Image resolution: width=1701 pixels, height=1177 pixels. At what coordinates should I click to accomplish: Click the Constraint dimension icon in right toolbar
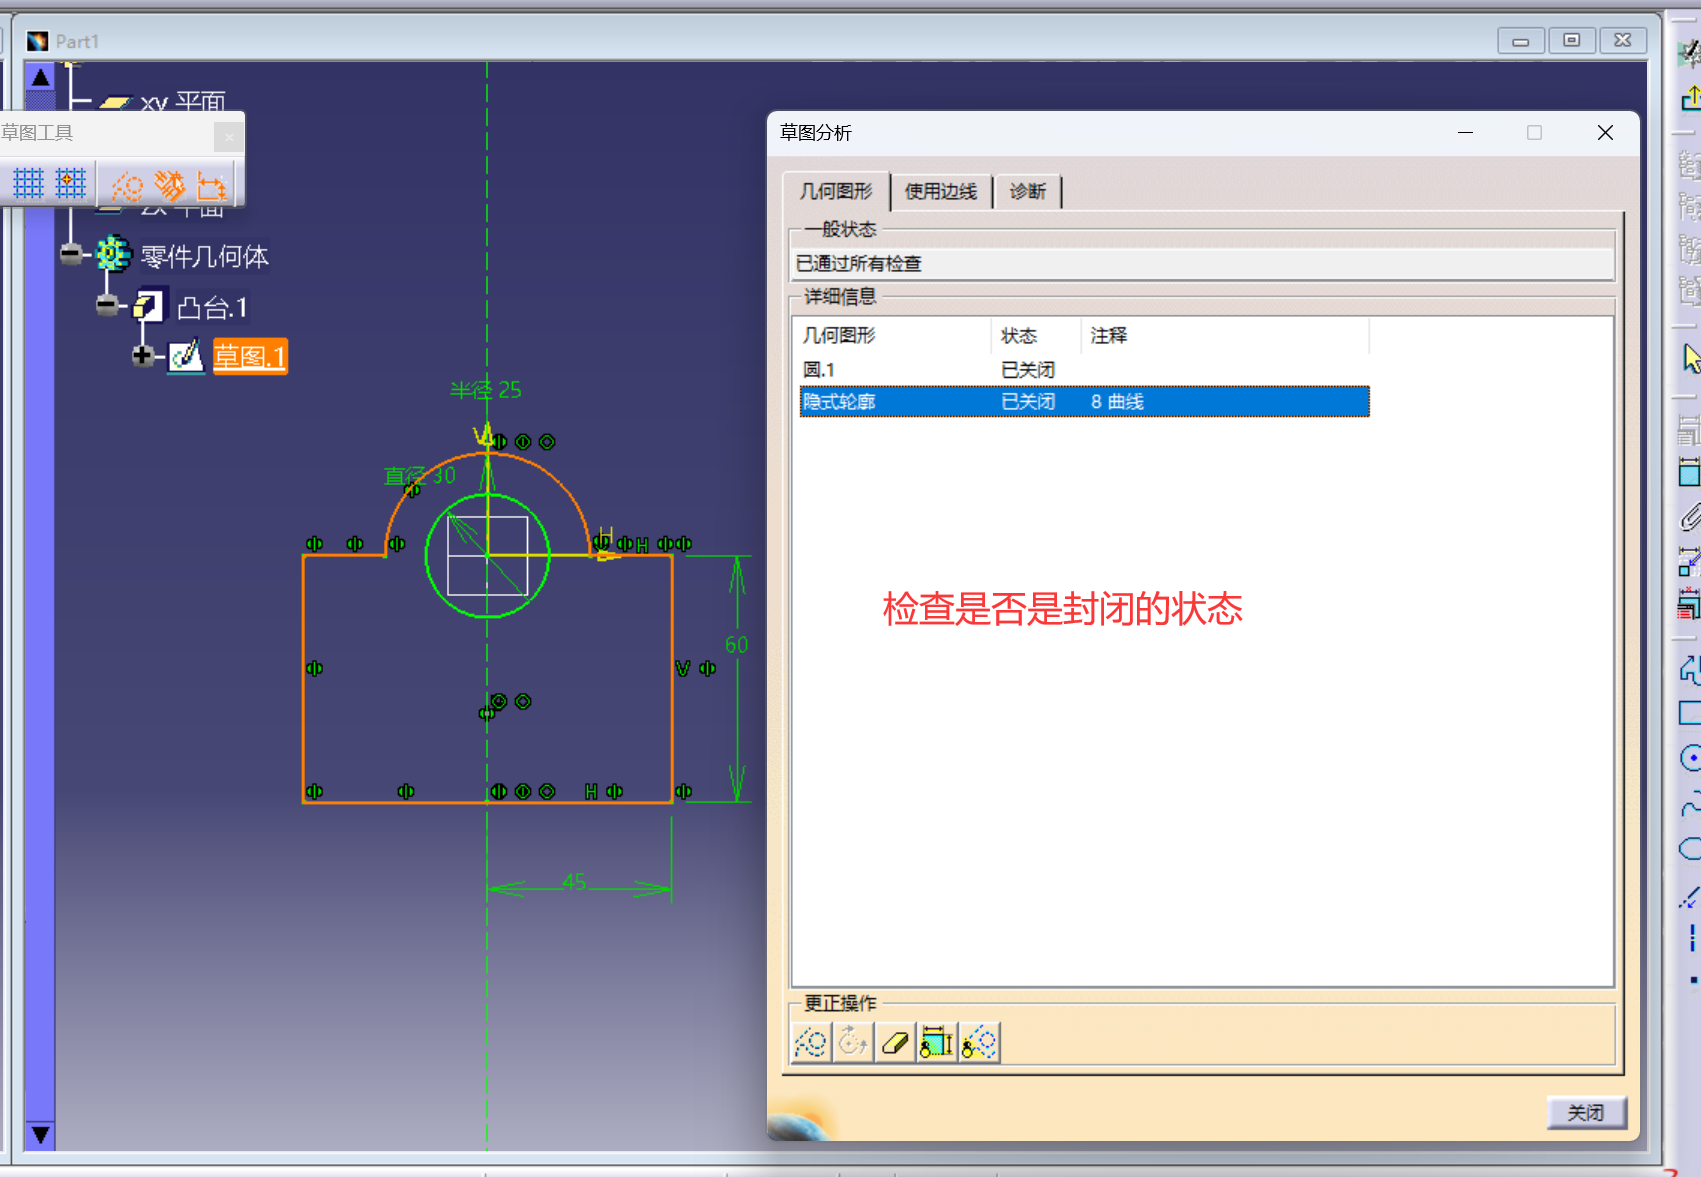[x=1691, y=471]
